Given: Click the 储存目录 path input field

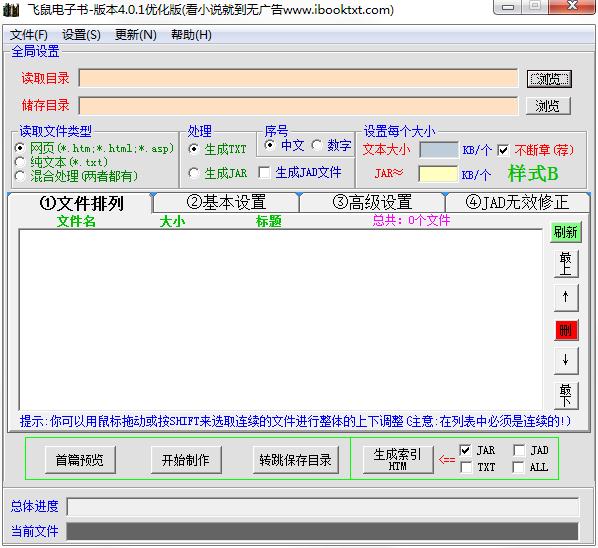Looking at the screenshot, I should pyautogui.click(x=298, y=106).
